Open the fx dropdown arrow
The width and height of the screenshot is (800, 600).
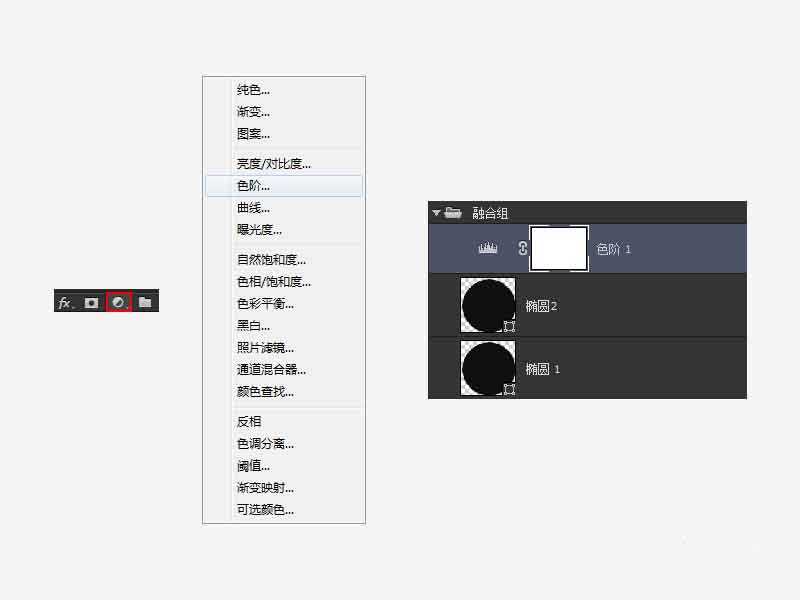pyautogui.click(x=70, y=302)
